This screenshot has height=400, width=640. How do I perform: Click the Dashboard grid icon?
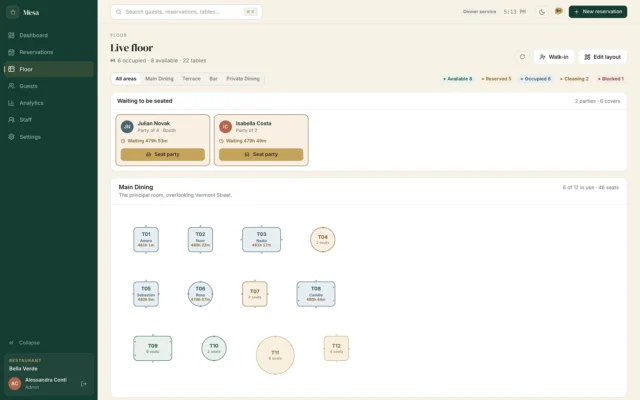(11, 35)
